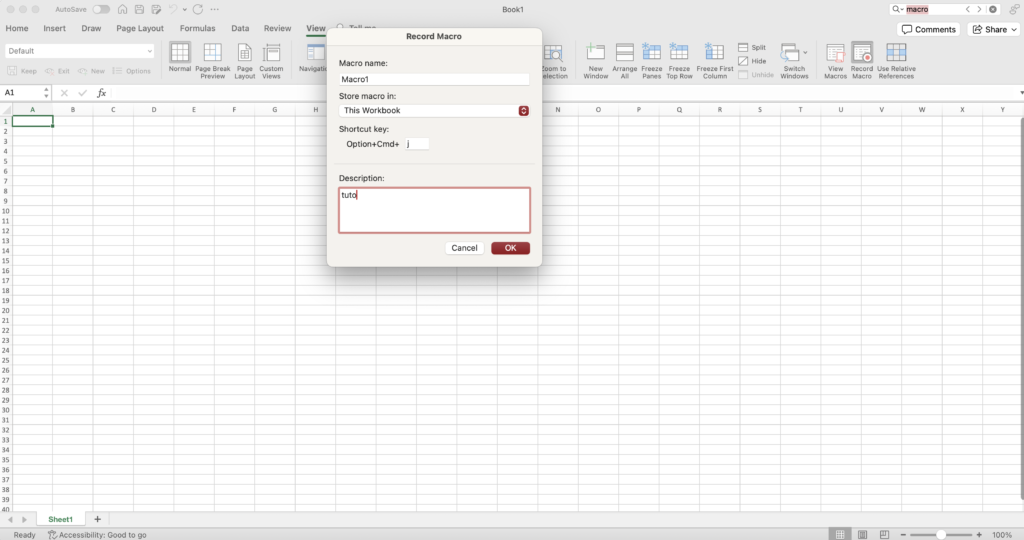
Task: Click zoom out minus button
Action: click(903, 534)
